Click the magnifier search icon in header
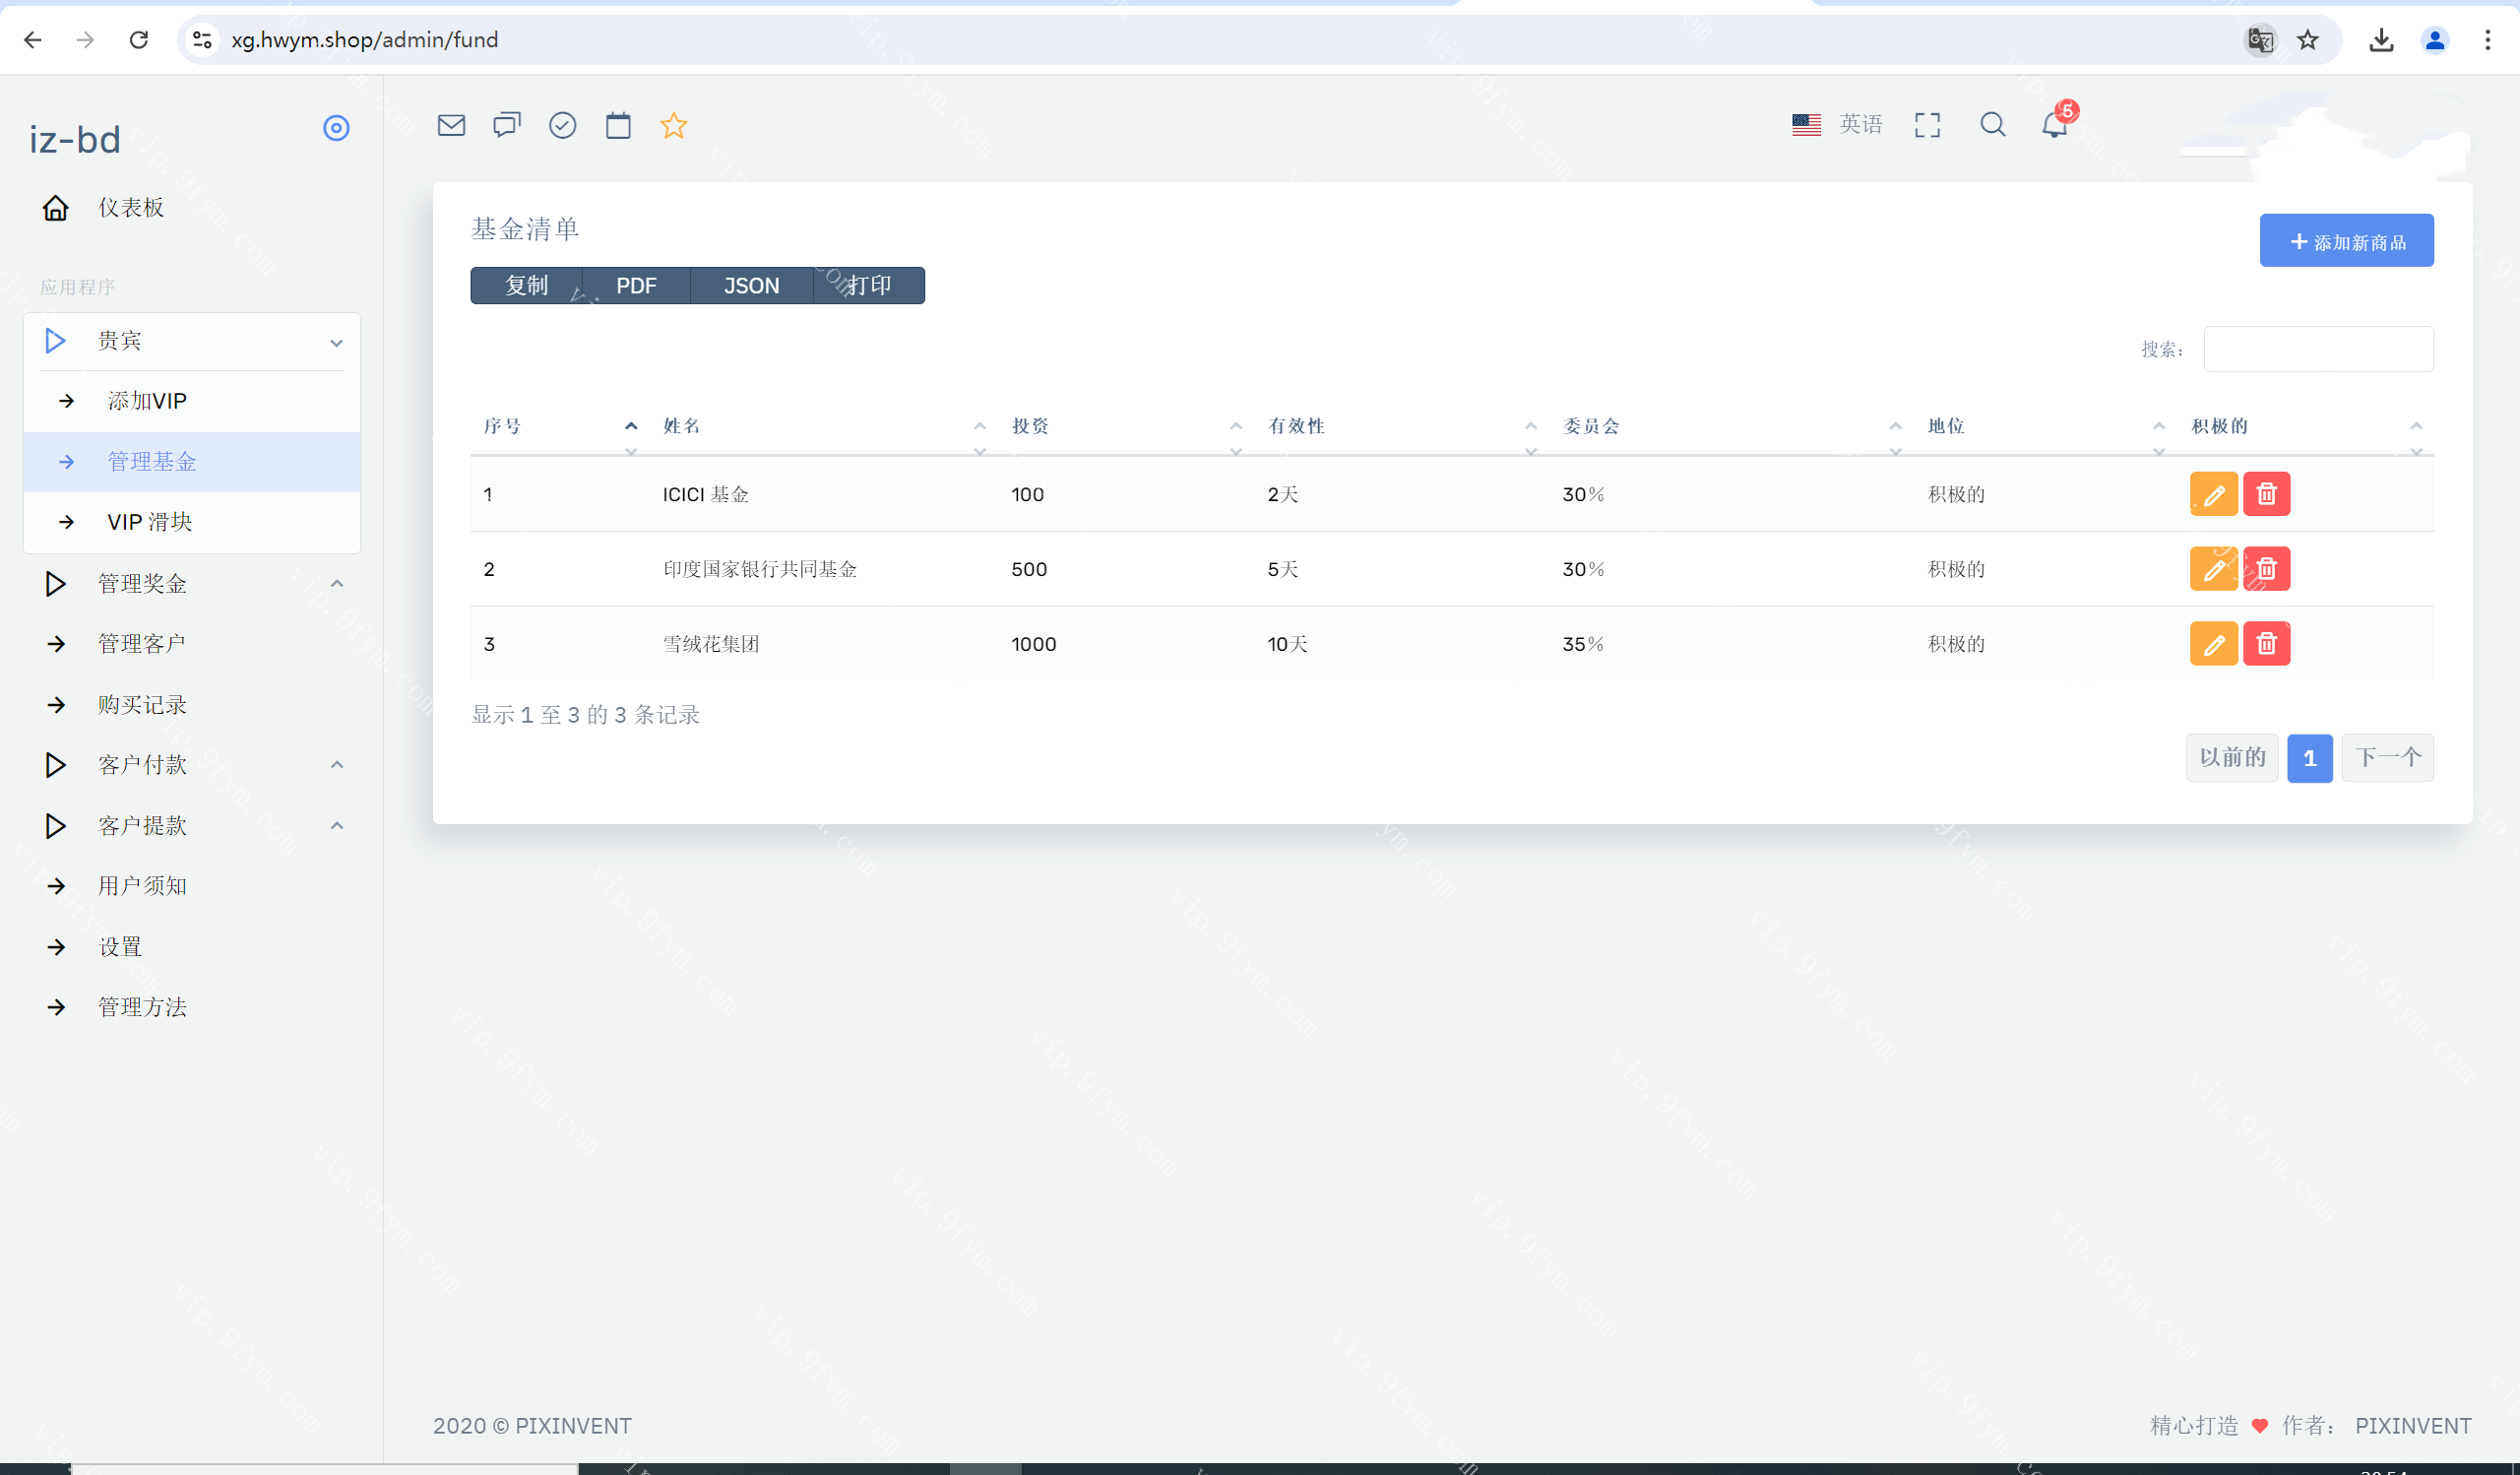The width and height of the screenshot is (2520, 1475). click(x=1992, y=125)
